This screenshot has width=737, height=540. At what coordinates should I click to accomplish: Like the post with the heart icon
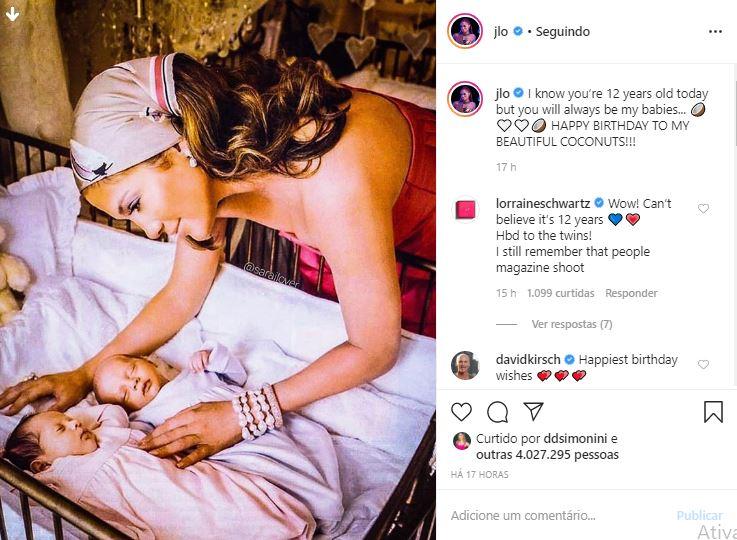(x=461, y=412)
